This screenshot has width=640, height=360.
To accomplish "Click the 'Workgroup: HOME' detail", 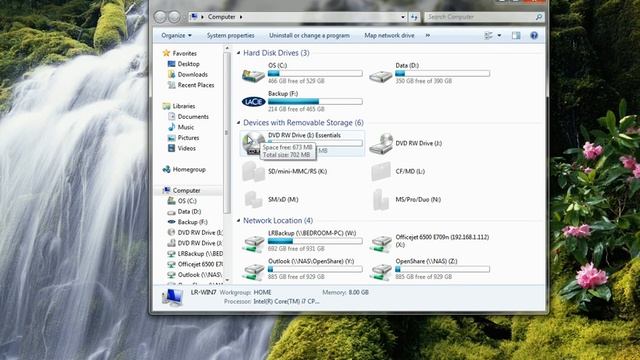I will (245, 292).
